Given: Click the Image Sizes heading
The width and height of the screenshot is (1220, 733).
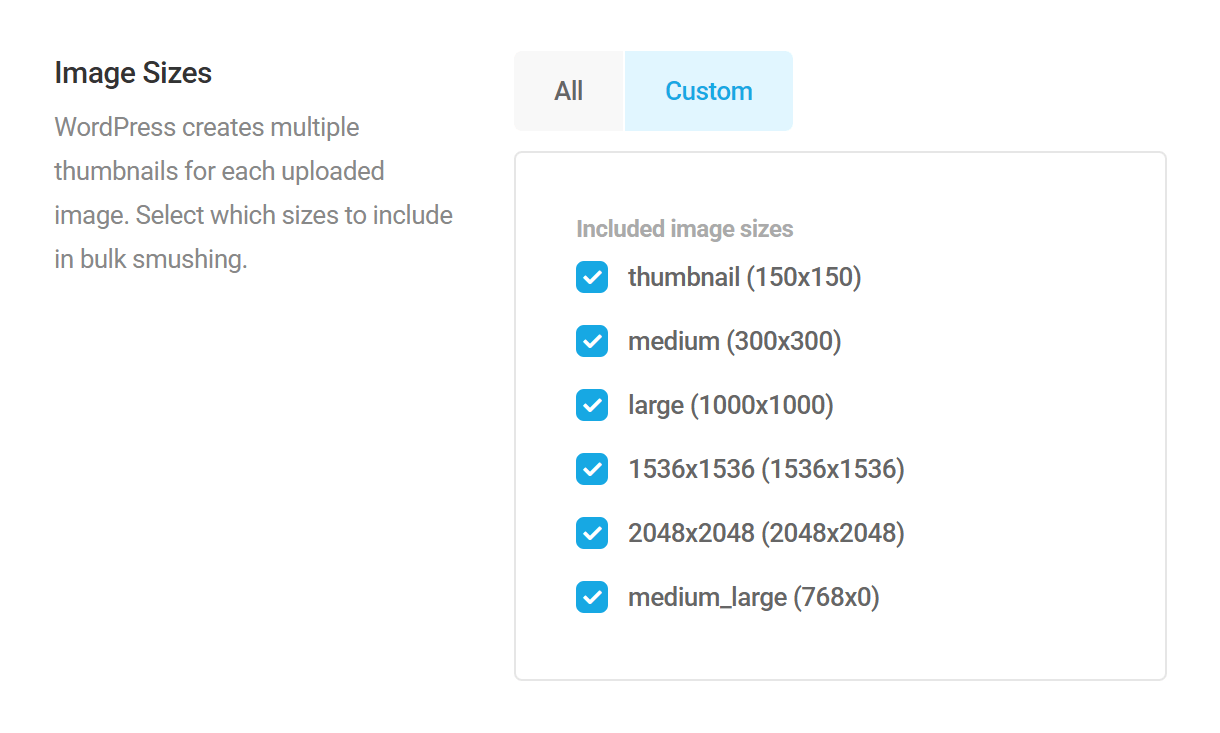Looking at the screenshot, I should [133, 73].
